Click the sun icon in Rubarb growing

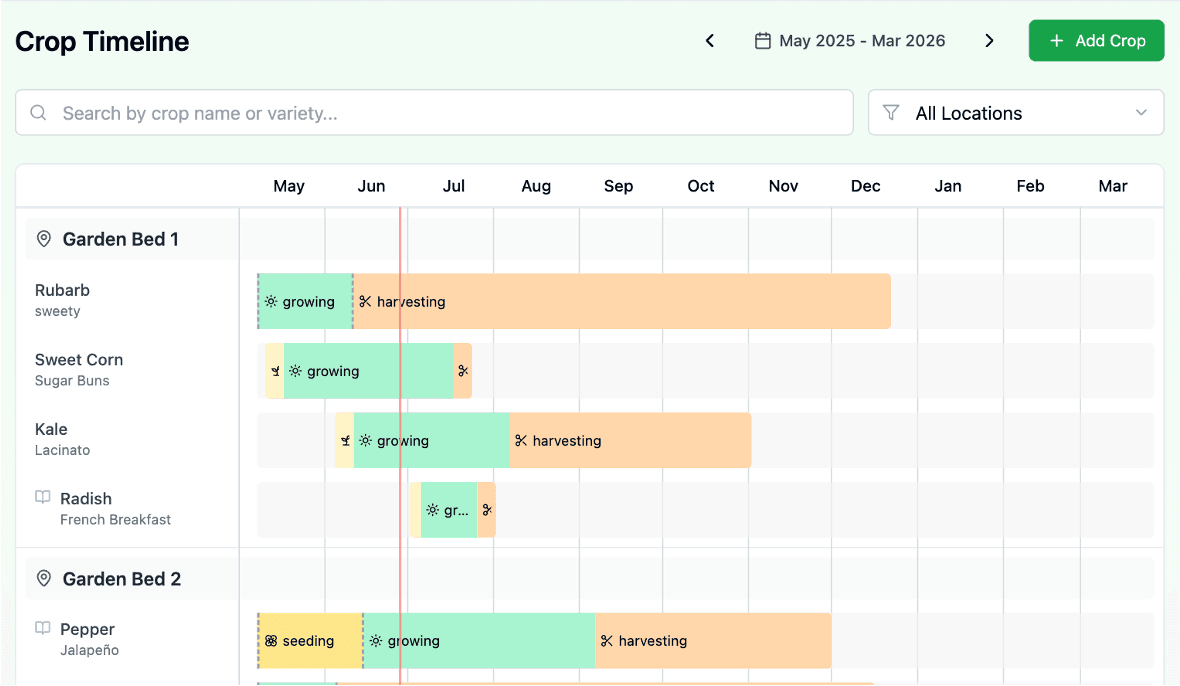[x=271, y=302]
